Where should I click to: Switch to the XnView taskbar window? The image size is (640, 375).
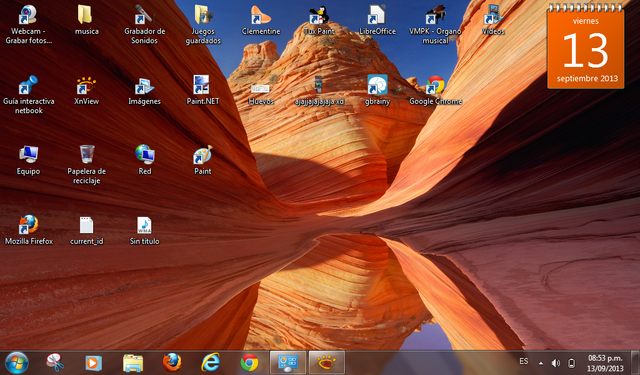coord(327,362)
